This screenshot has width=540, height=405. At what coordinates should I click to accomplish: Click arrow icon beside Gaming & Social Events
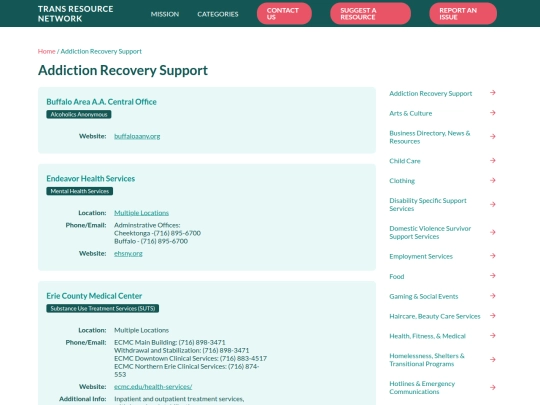click(x=493, y=296)
